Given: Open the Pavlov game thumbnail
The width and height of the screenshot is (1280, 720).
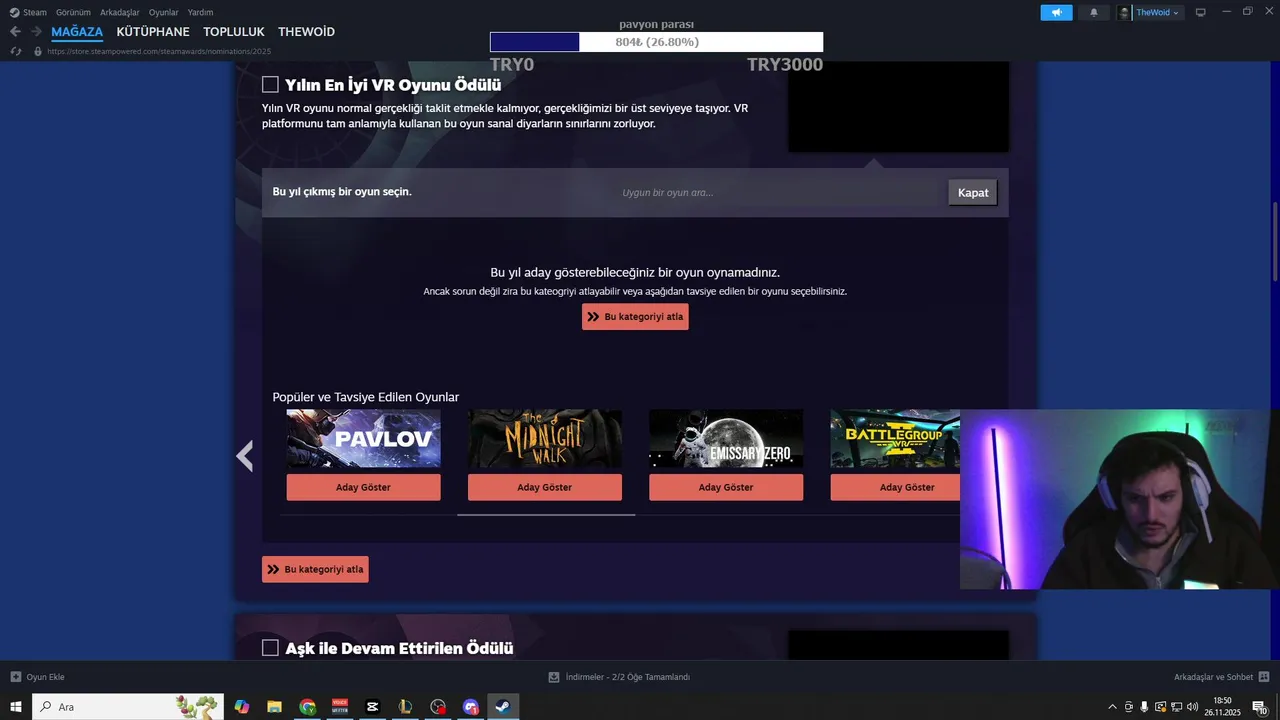Looking at the screenshot, I should pyautogui.click(x=363, y=438).
